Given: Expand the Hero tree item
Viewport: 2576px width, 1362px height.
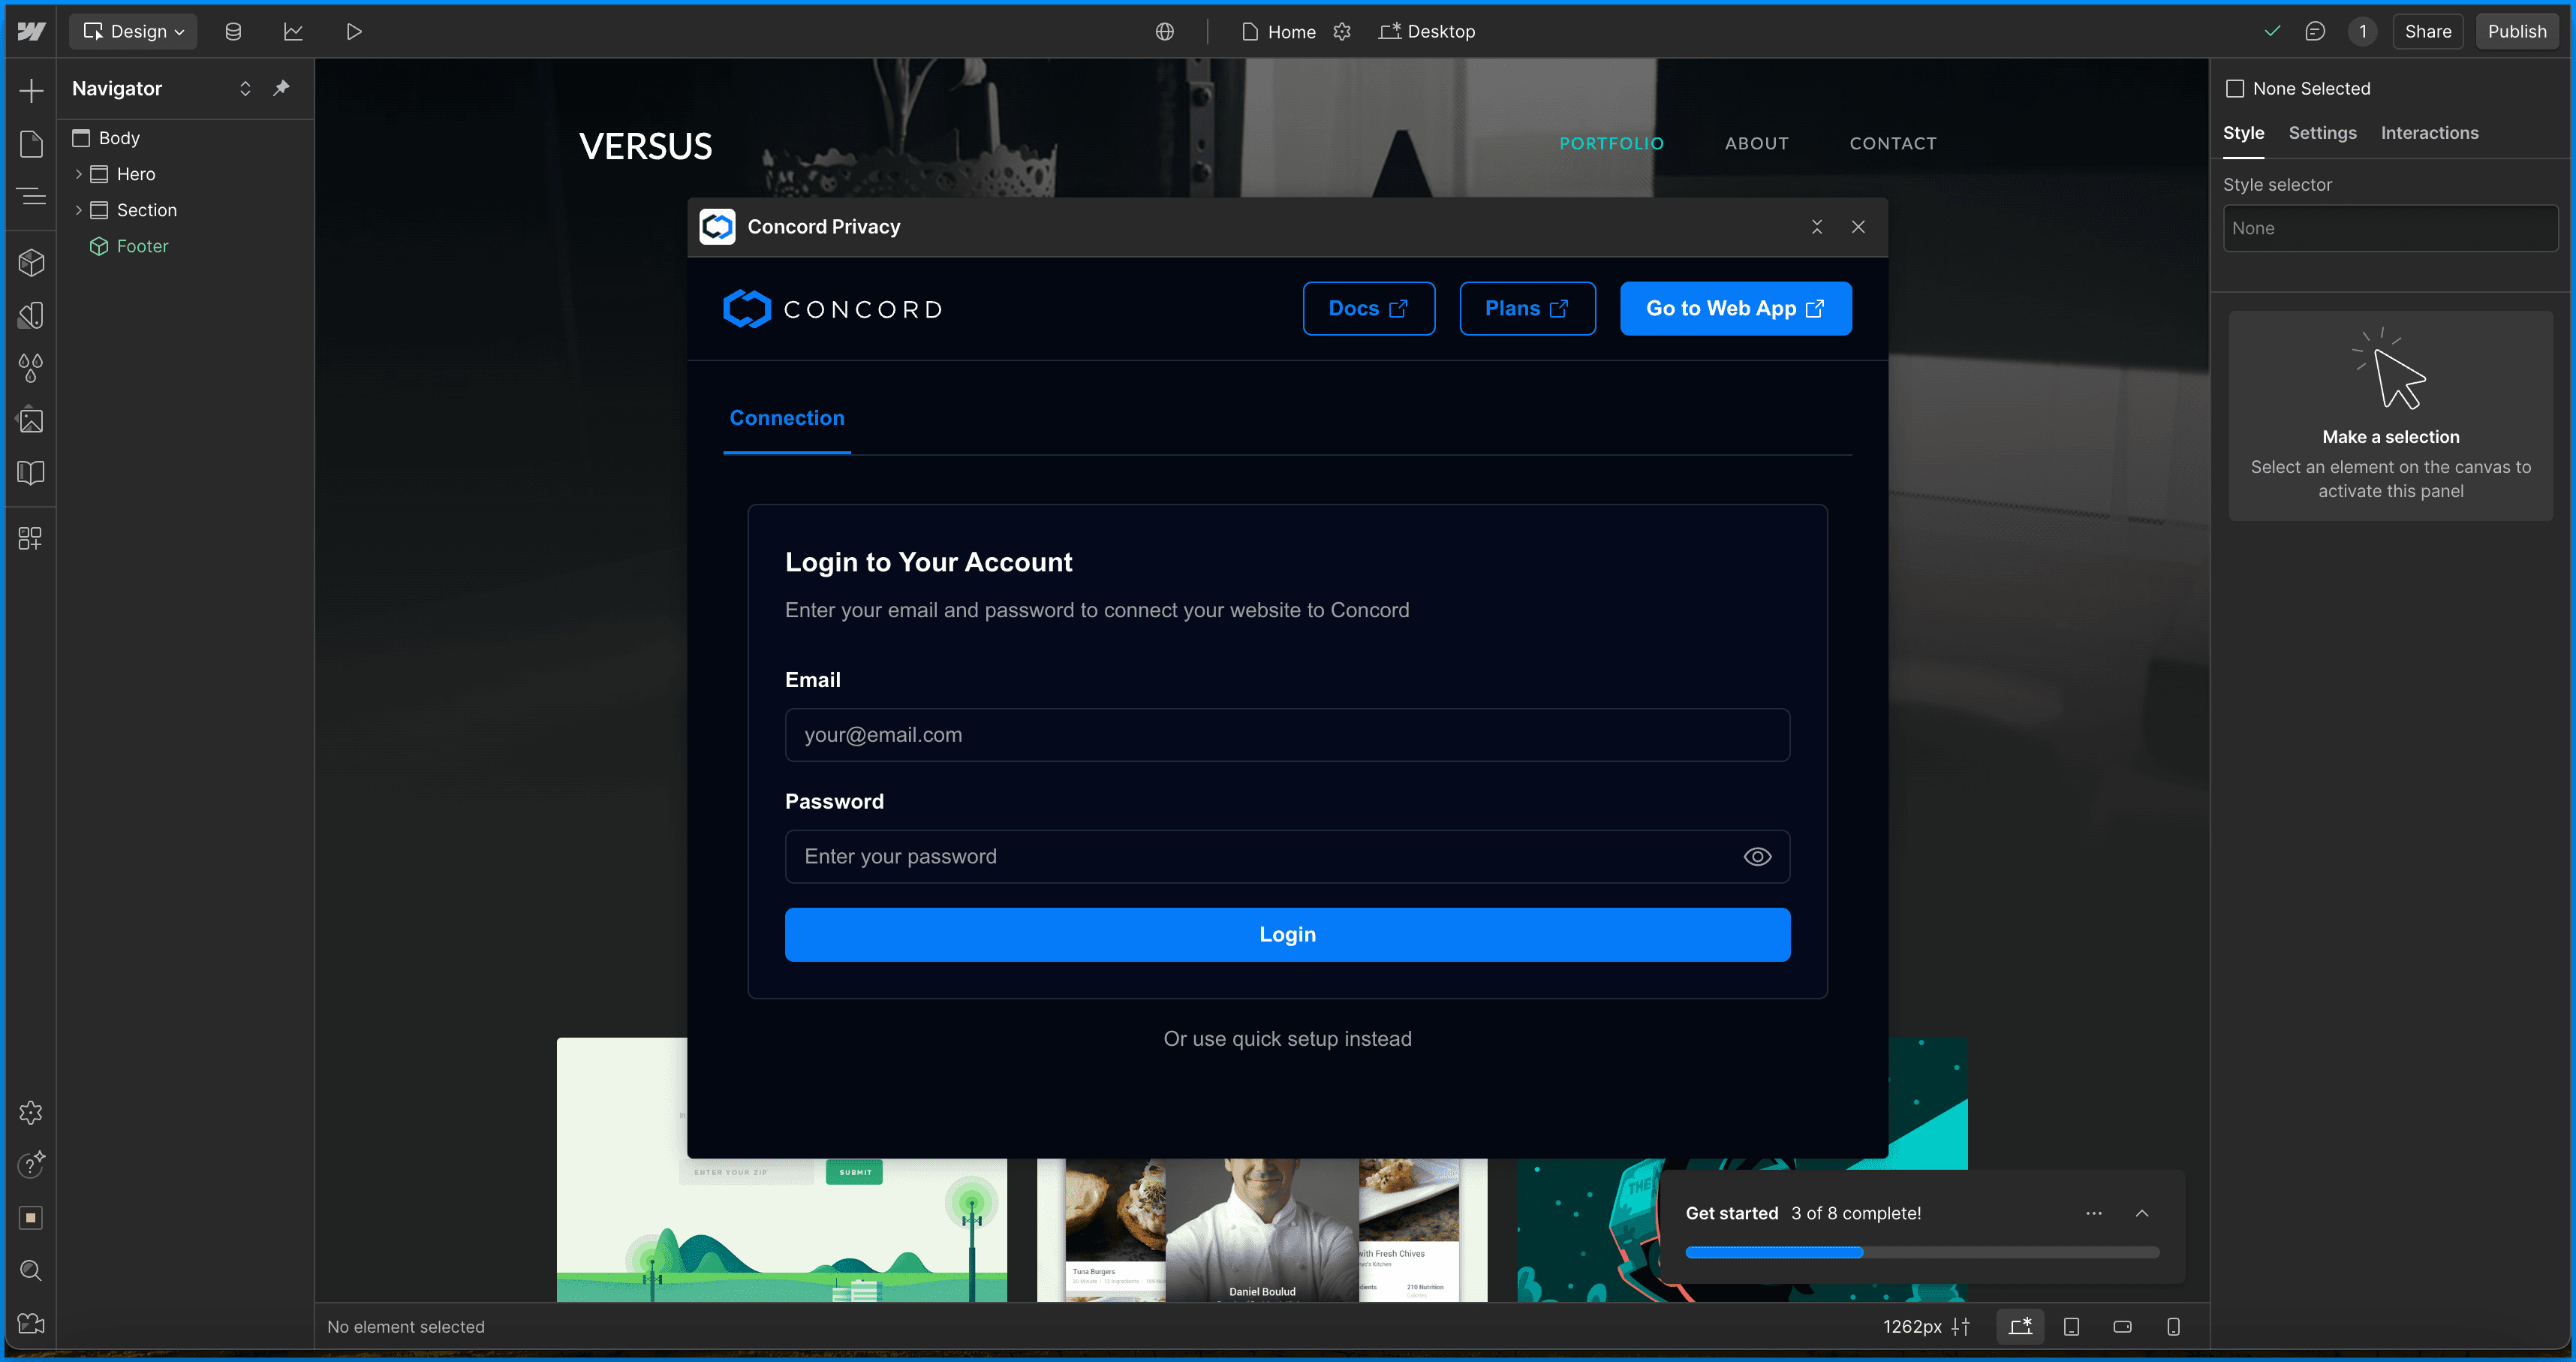Looking at the screenshot, I should [79, 174].
